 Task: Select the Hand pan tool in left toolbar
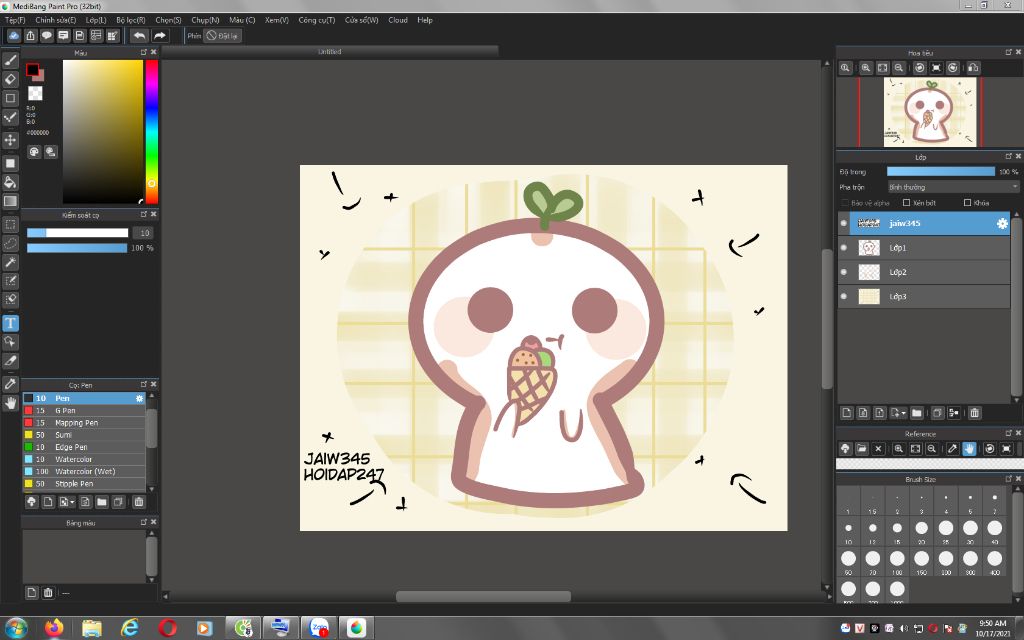pos(10,403)
